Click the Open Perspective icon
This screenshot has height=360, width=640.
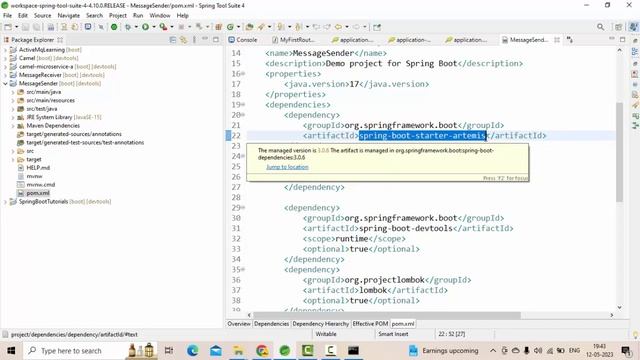[x=618, y=27]
